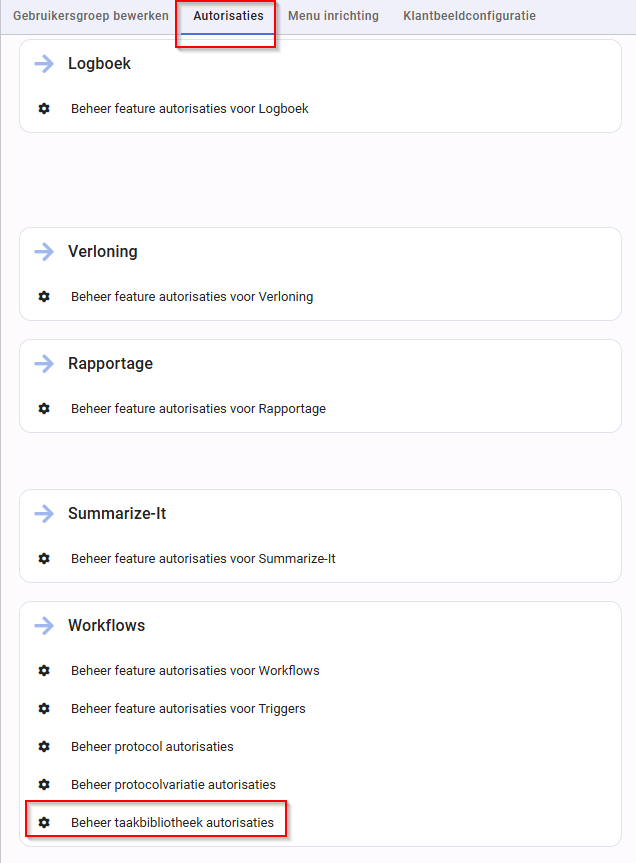Click the gear icon beside Verloning feature autorisaties
This screenshot has width=636, height=863.
pyautogui.click(x=44, y=297)
